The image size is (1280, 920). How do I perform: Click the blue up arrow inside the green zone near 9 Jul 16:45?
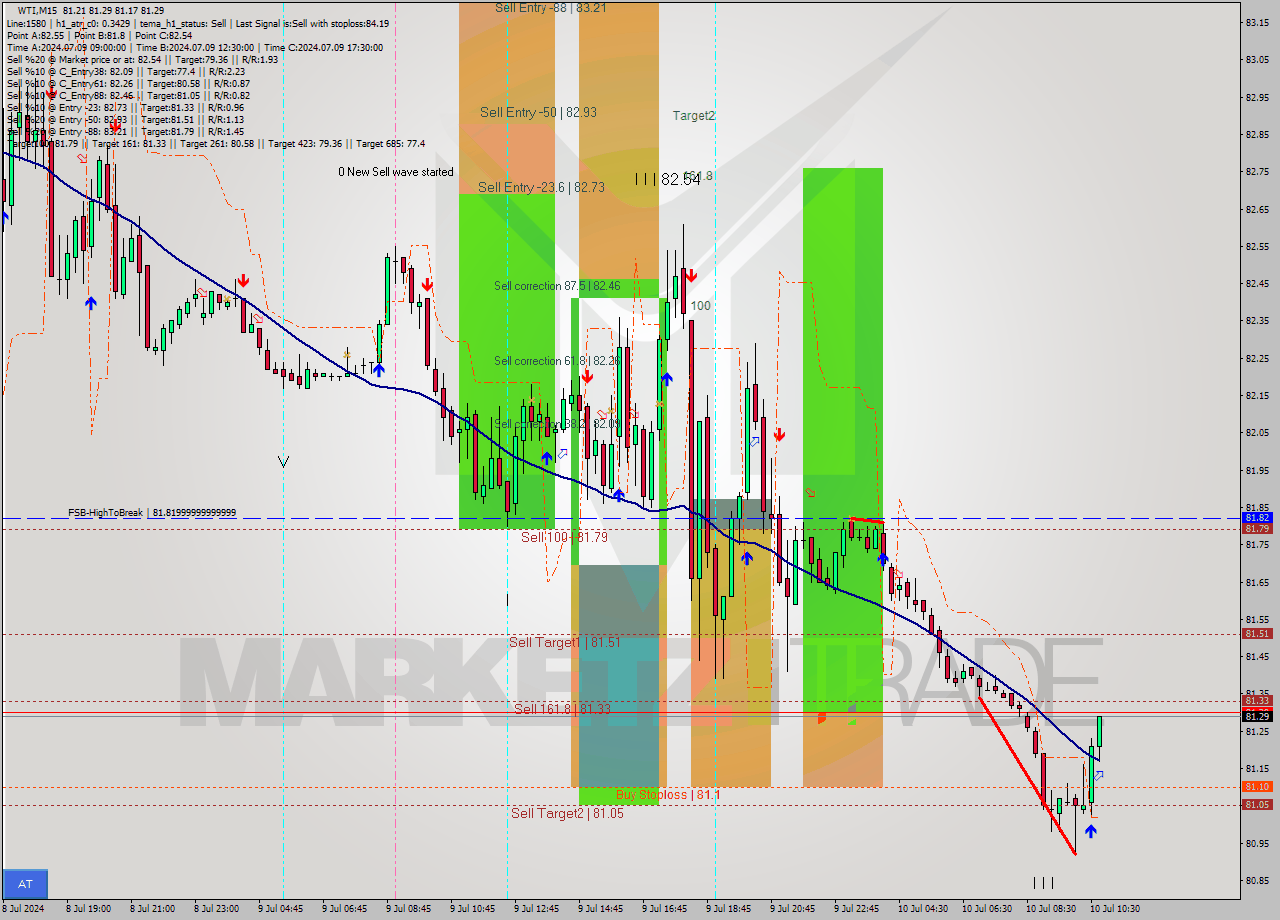click(668, 378)
